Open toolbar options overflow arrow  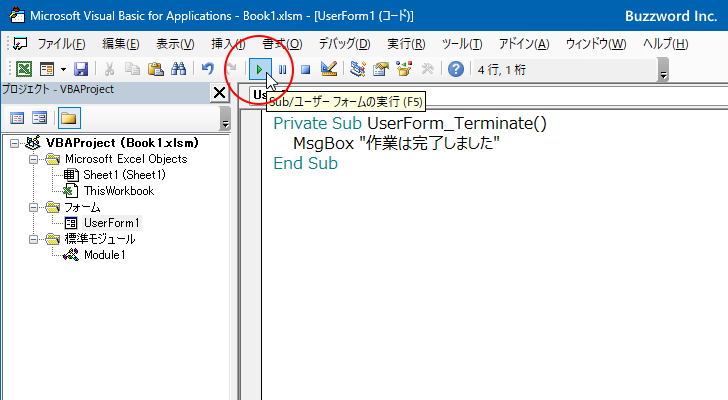663,70
